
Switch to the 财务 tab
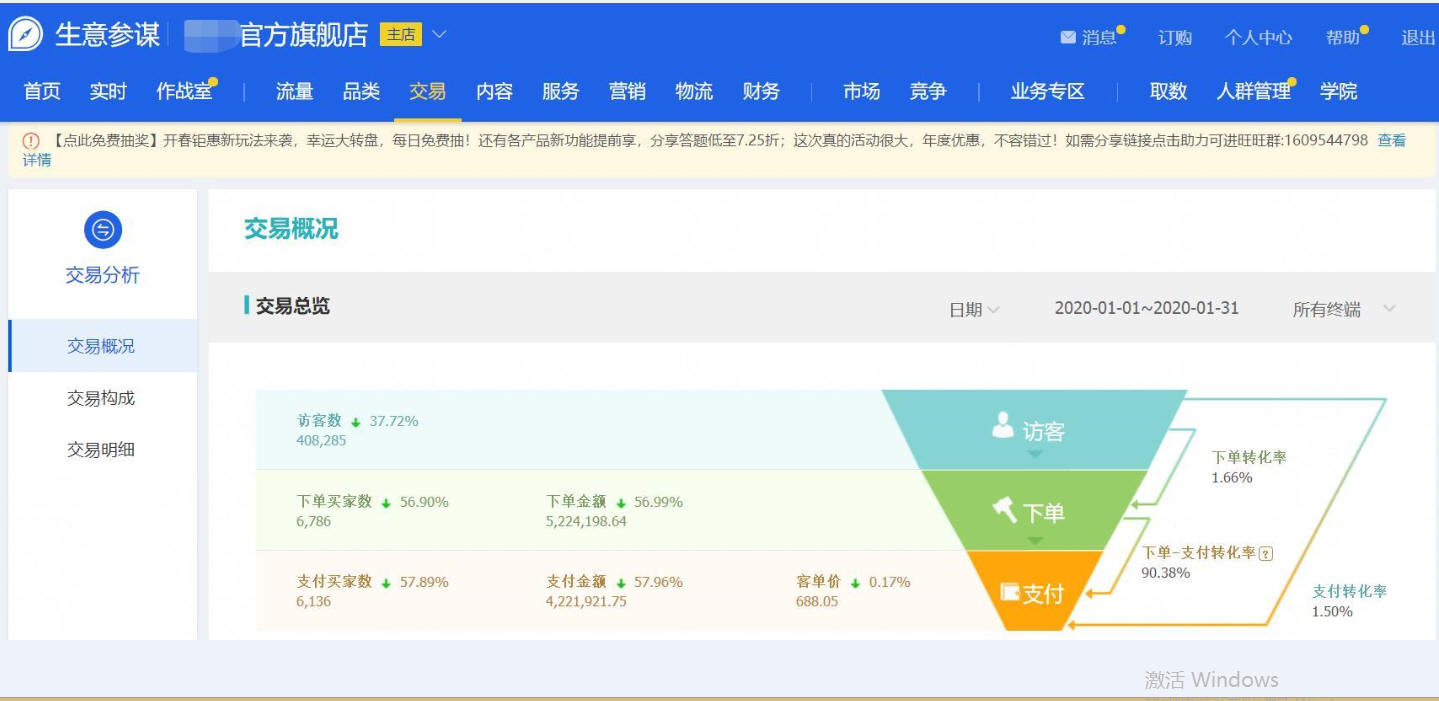(761, 91)
